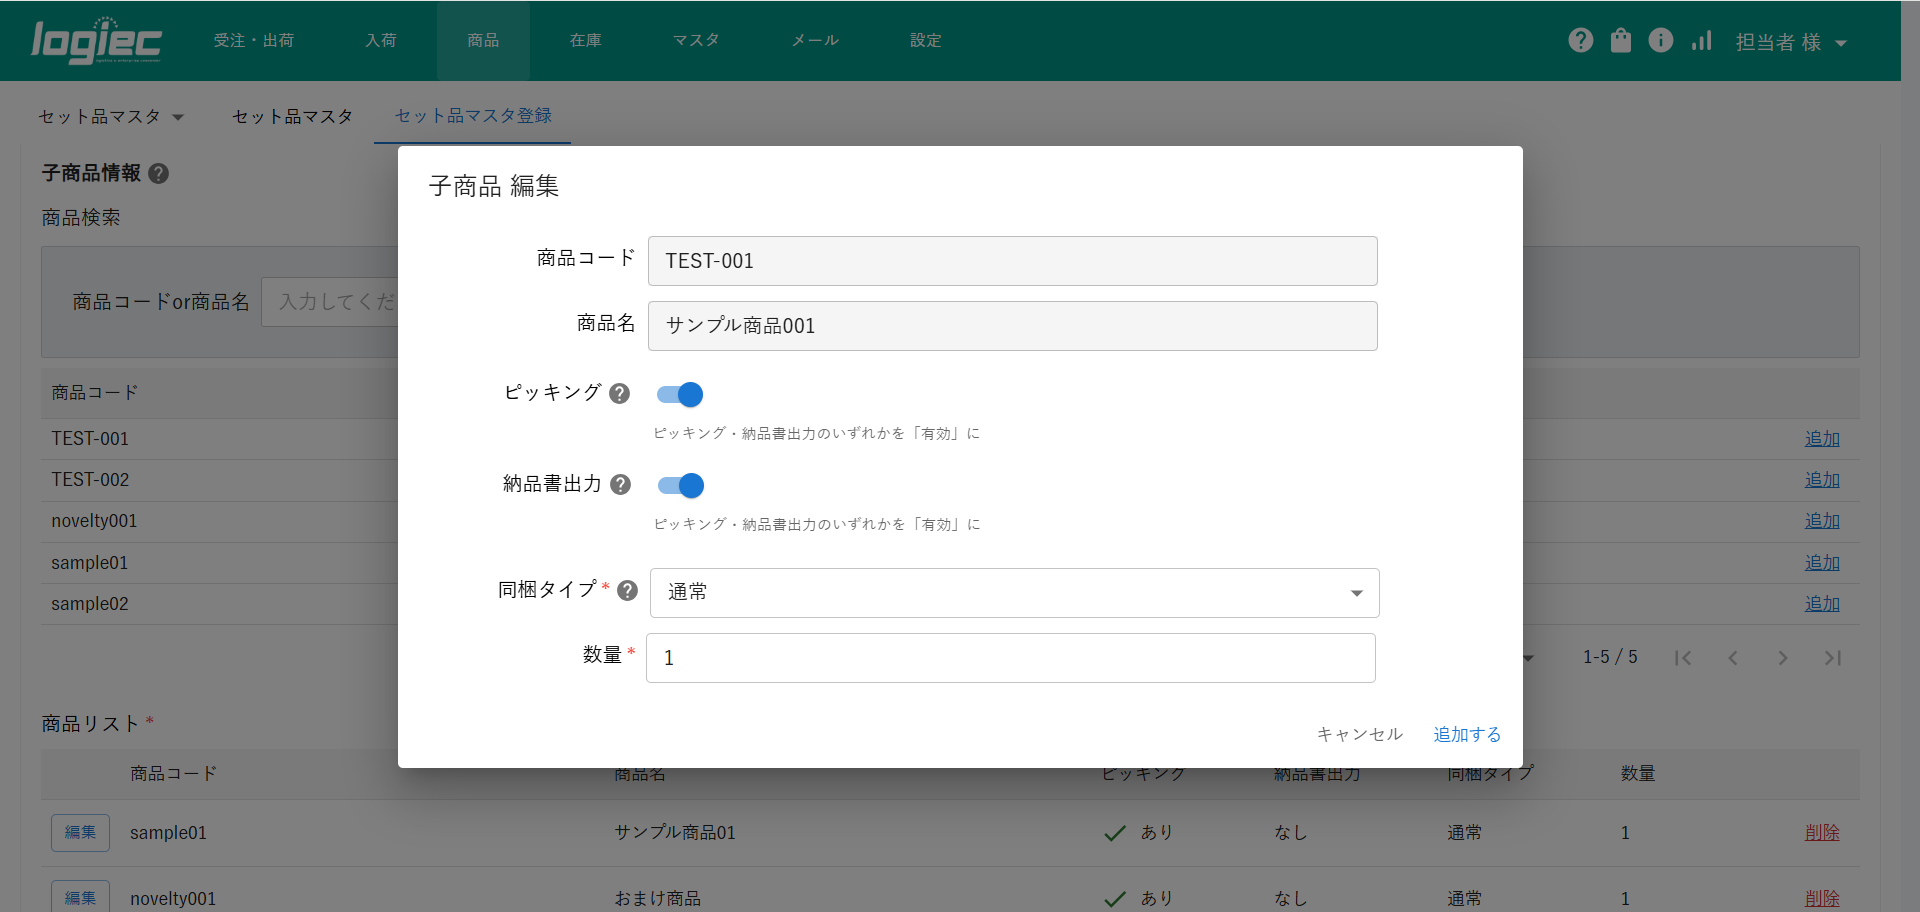Viewport: 1920px width, 912px height.
Task: Click the info circle icon in header
Action: coord(1660,40)
